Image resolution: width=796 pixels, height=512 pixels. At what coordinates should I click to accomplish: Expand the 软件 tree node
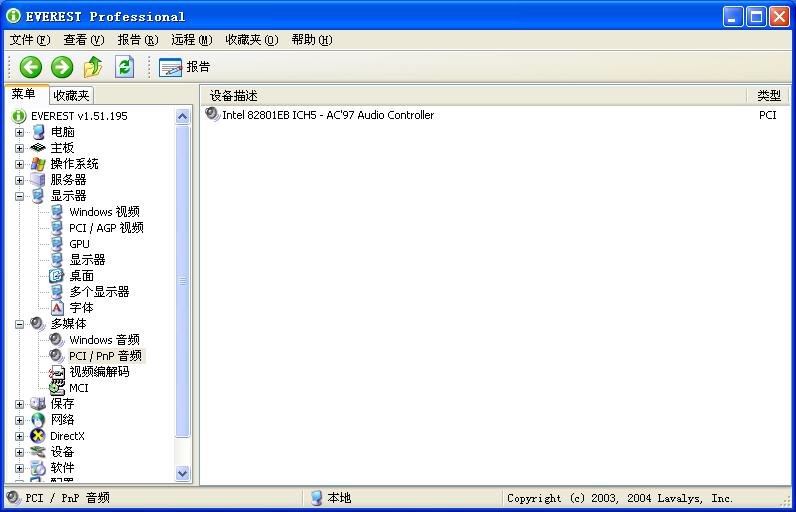(x=19, y=468)
